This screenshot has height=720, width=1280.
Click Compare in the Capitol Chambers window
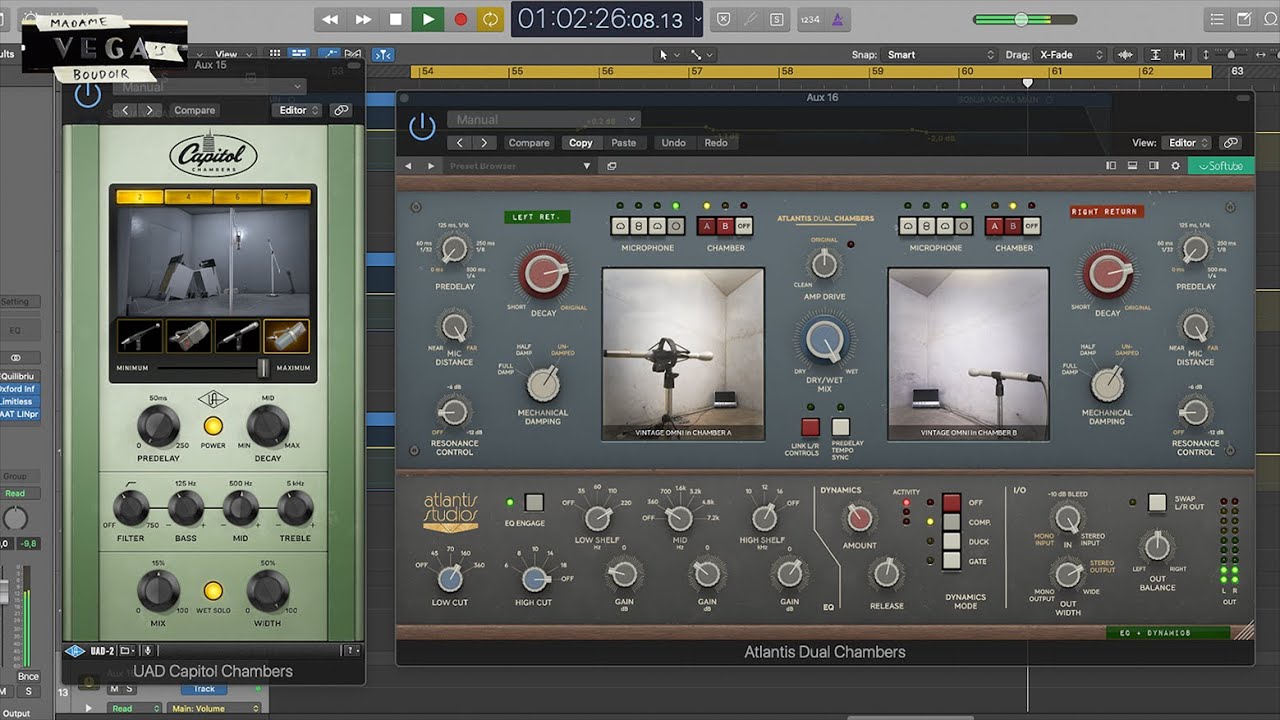point(195,111)
